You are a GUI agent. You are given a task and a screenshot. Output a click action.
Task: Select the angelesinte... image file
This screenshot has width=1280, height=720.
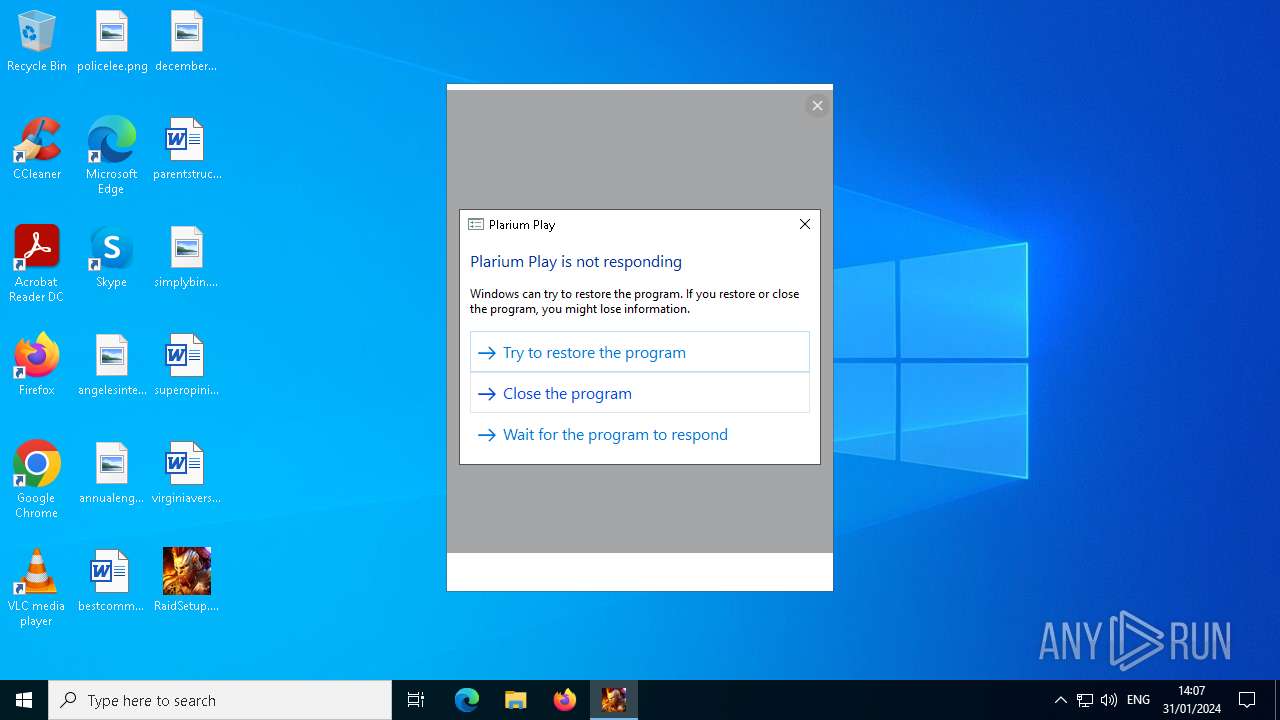pyautogui.click(x=112, y=365)
